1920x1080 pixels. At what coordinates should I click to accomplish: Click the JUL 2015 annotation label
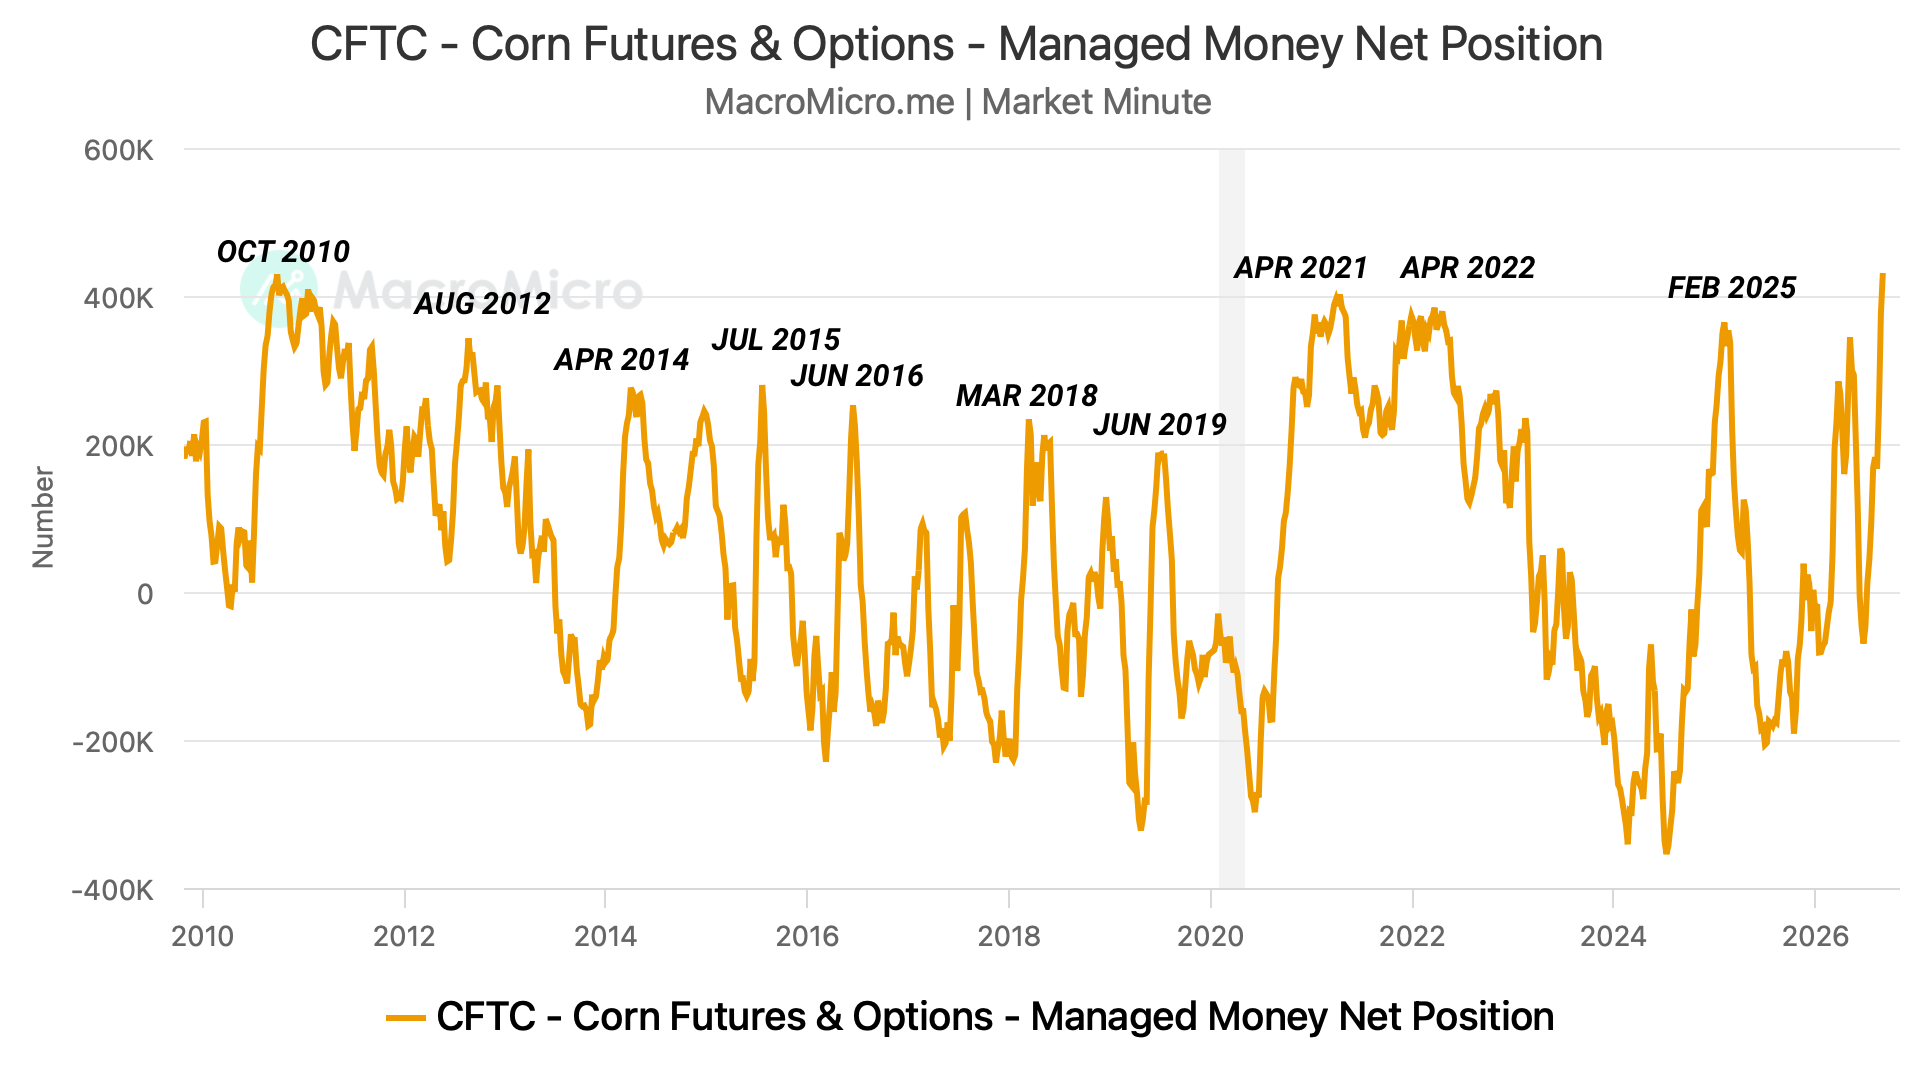pyautogui.click(x=776, y=340)
